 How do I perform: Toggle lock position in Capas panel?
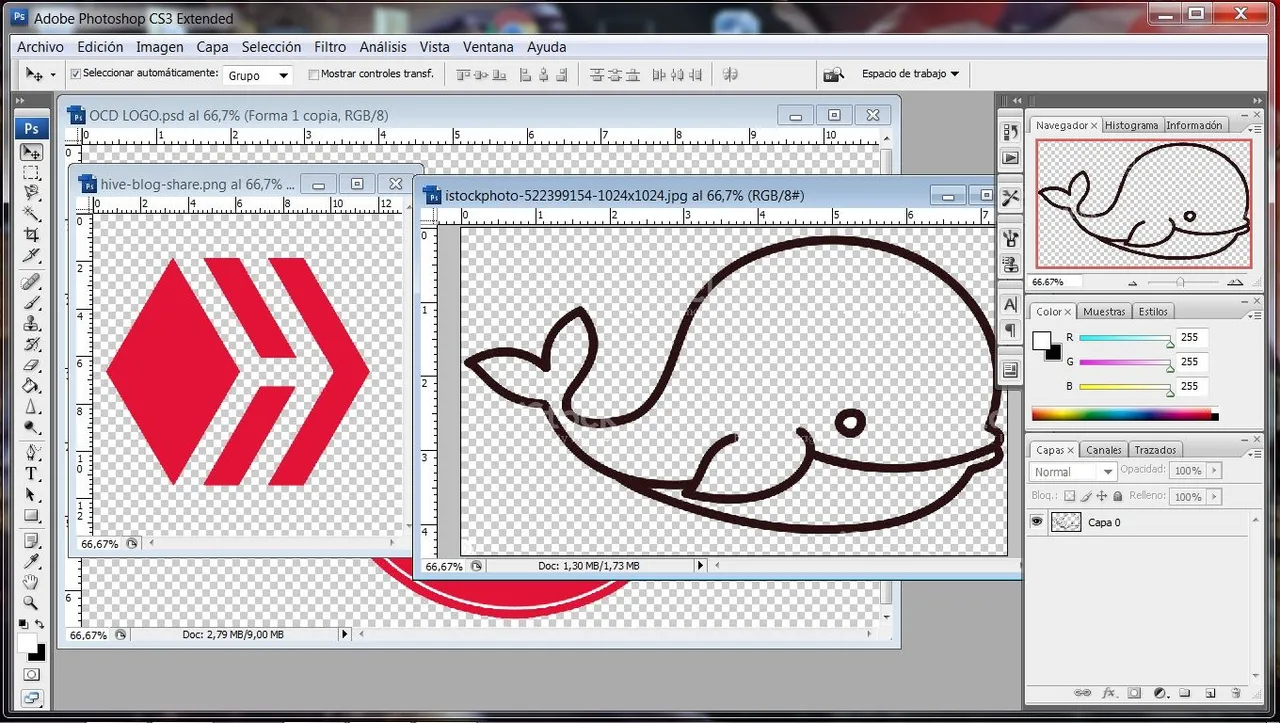point(1102,496)
